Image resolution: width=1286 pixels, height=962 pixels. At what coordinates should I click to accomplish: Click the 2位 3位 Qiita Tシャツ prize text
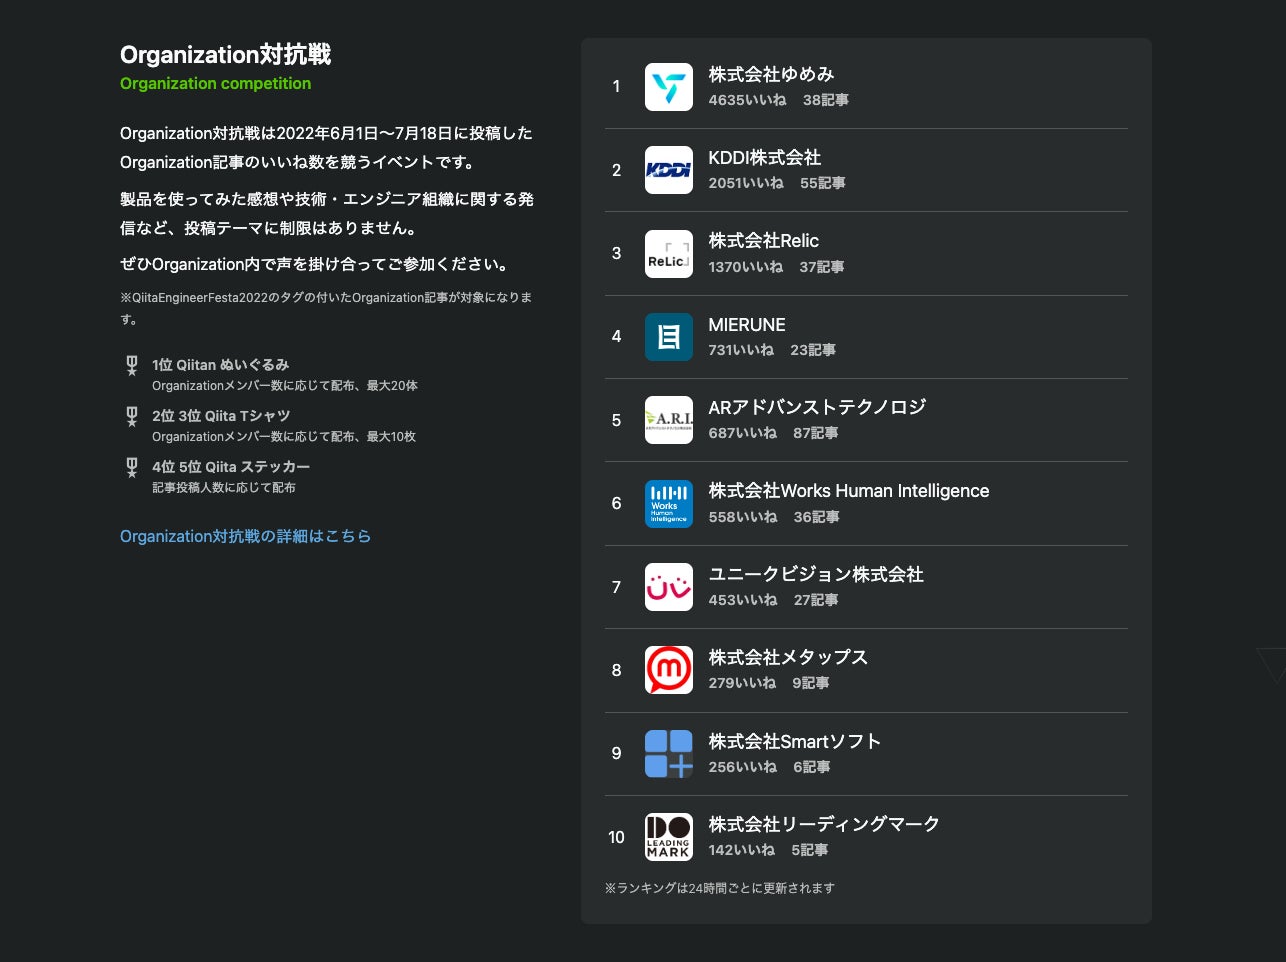(x=221, y=416)
